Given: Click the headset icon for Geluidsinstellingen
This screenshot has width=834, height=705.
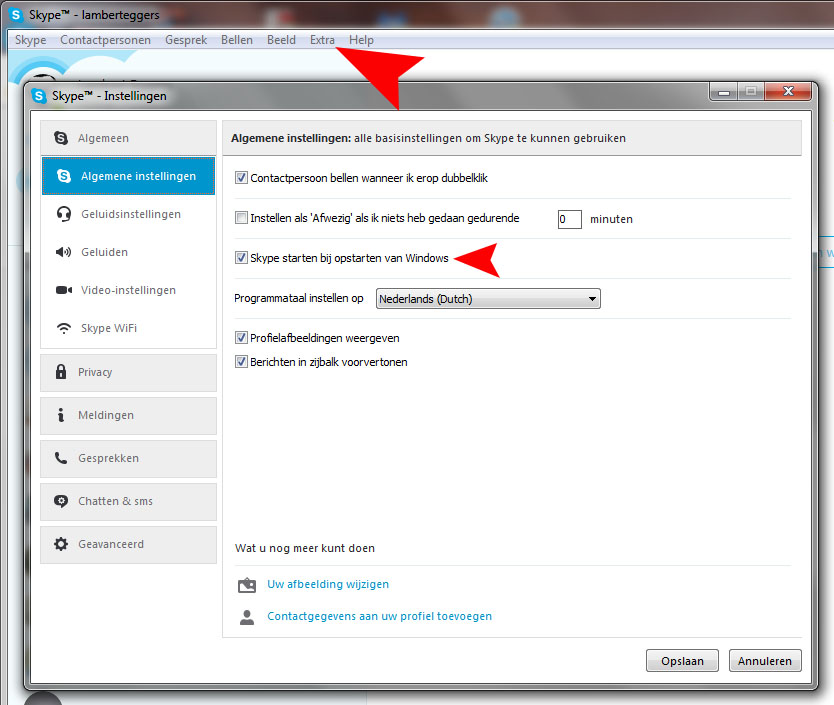Looking at the screenshot, I should 64,214.
